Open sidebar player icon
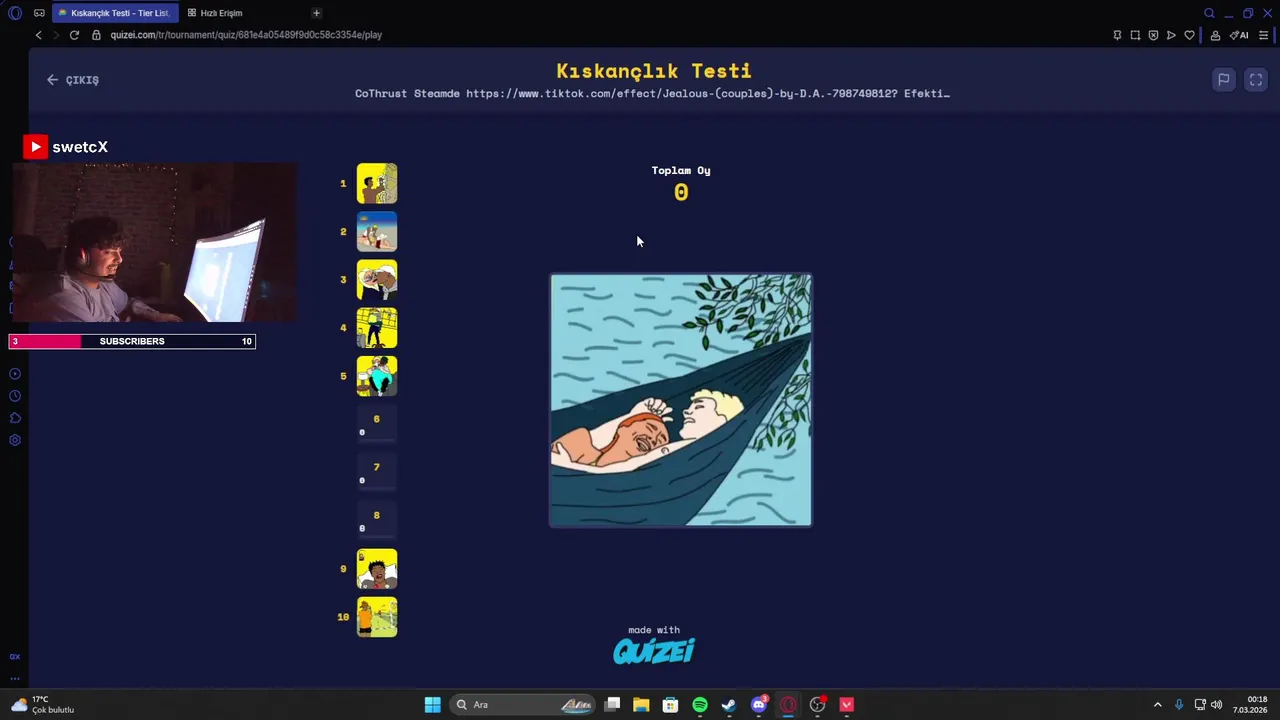 15,374
